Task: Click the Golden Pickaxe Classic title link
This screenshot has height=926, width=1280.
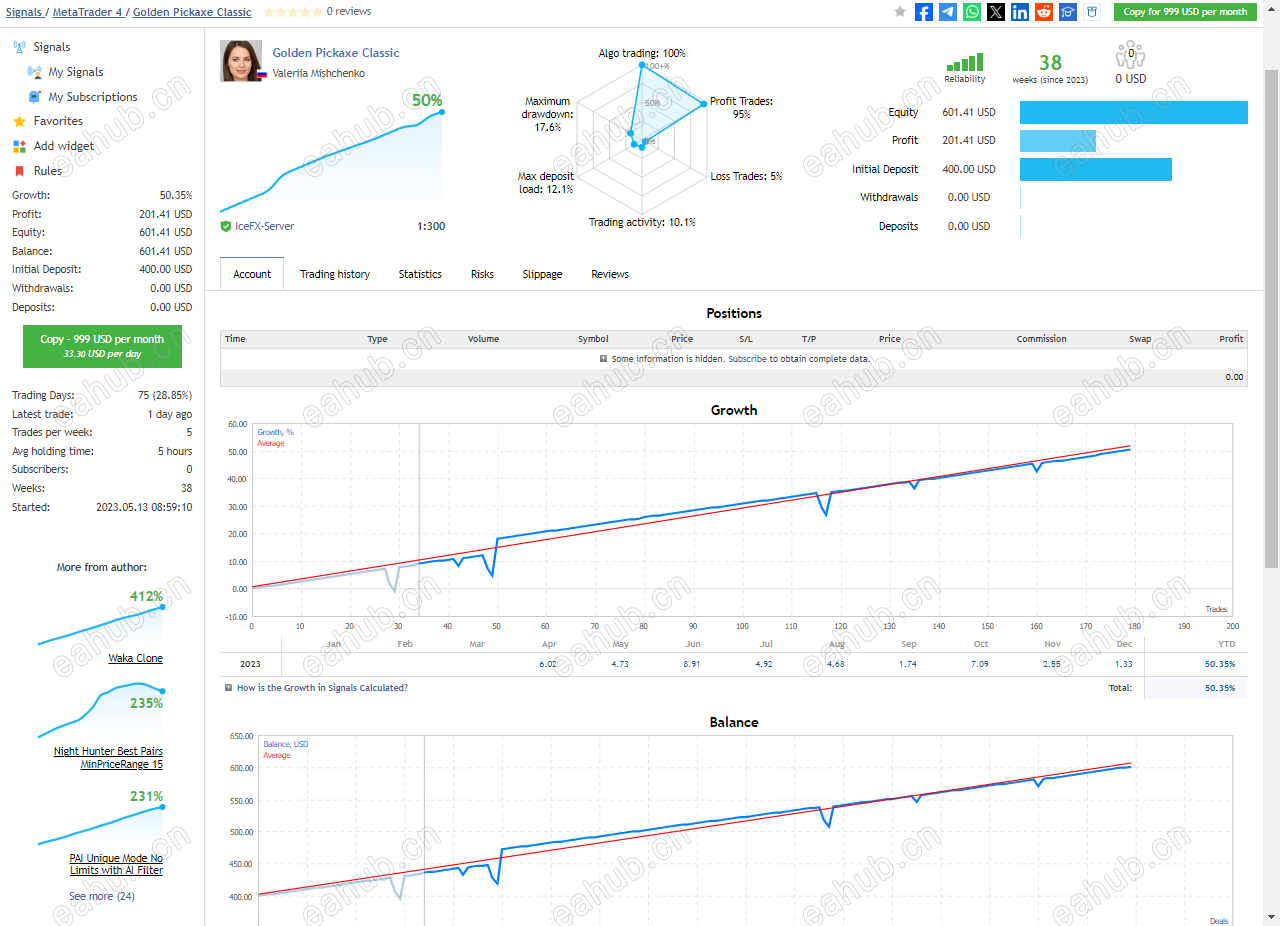Action: pos(336,53)
